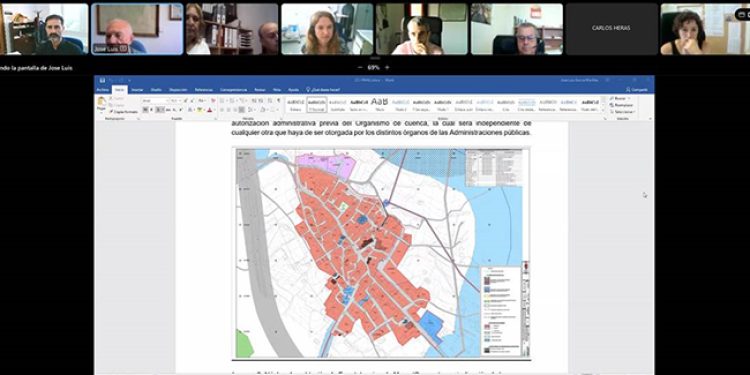This screenshot has height=375, width=750.
Task: Click the map image in the document
Action: [x=381, y=253]
